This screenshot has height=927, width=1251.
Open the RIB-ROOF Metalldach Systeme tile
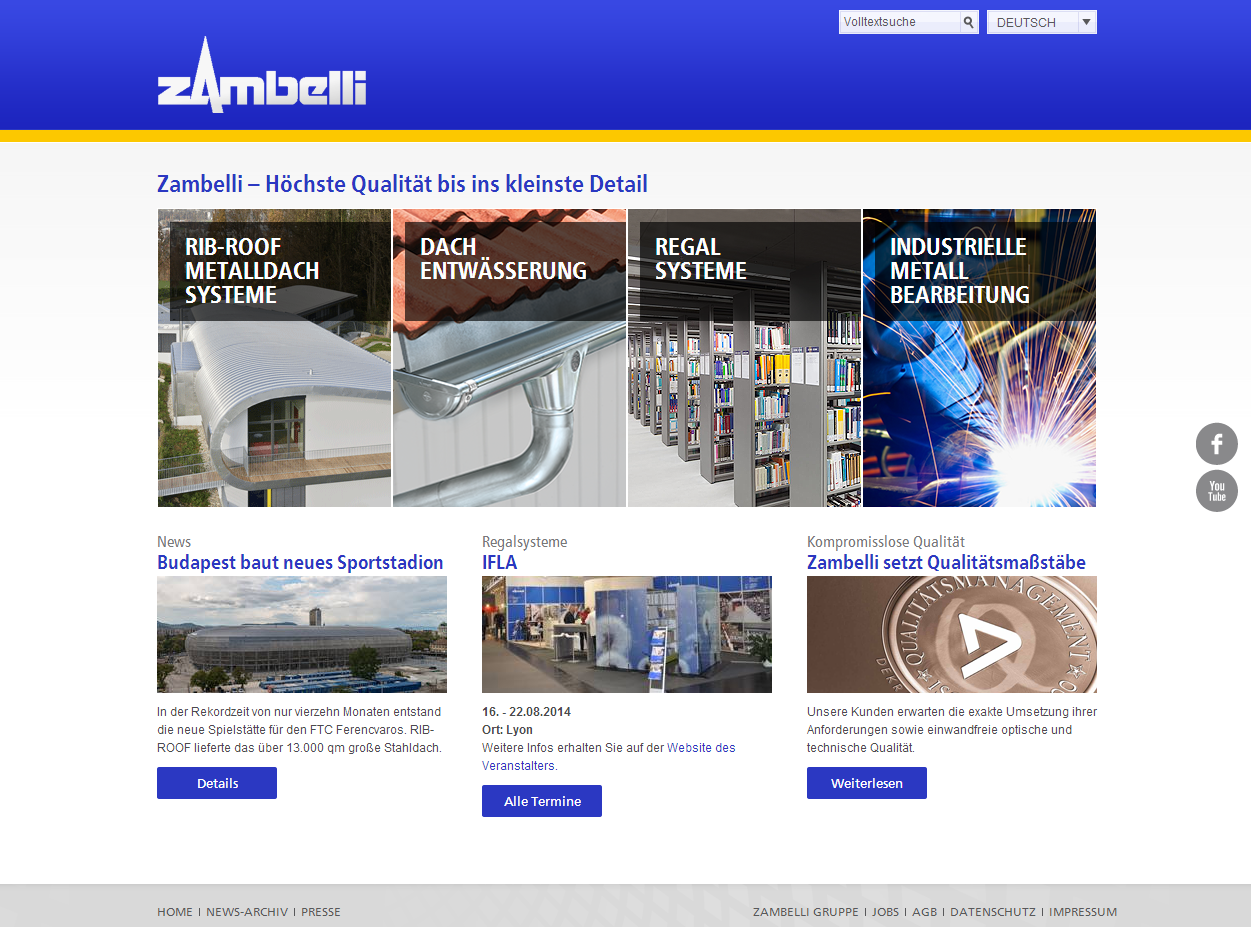click(x=274, y=358)
